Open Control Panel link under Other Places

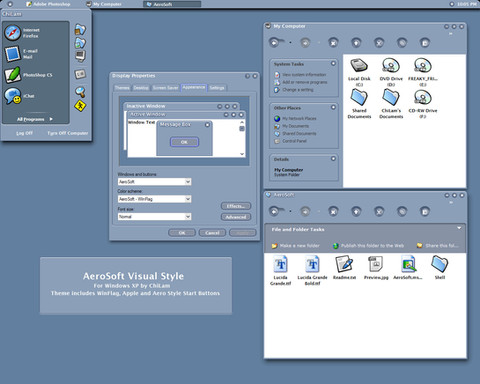coord(290,141)
